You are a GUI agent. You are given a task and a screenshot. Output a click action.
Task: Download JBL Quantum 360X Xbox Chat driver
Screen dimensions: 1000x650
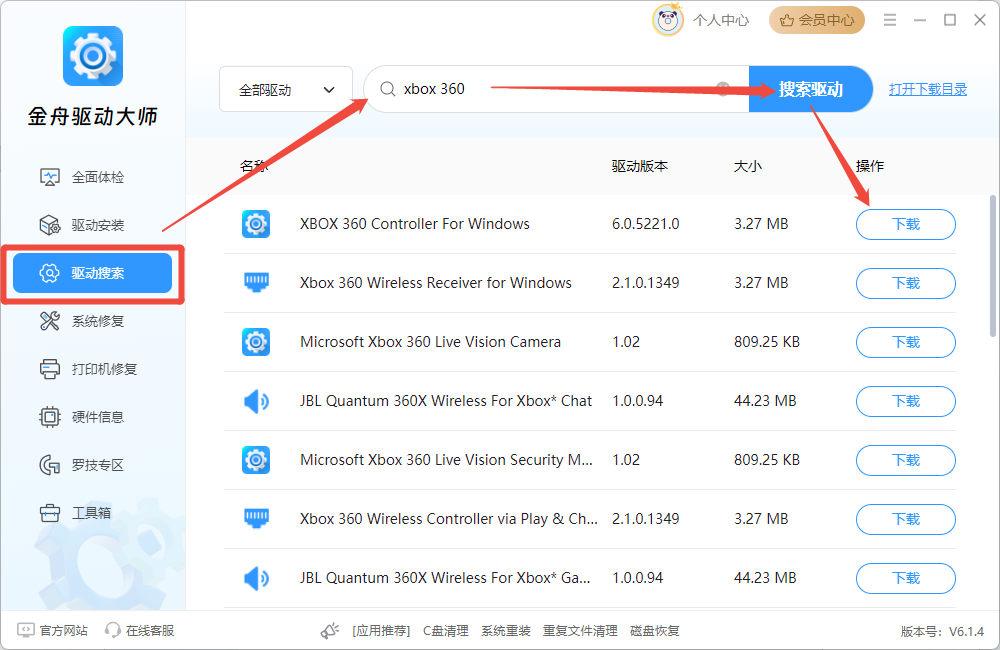pyautogui.click(x=906, y=401)
